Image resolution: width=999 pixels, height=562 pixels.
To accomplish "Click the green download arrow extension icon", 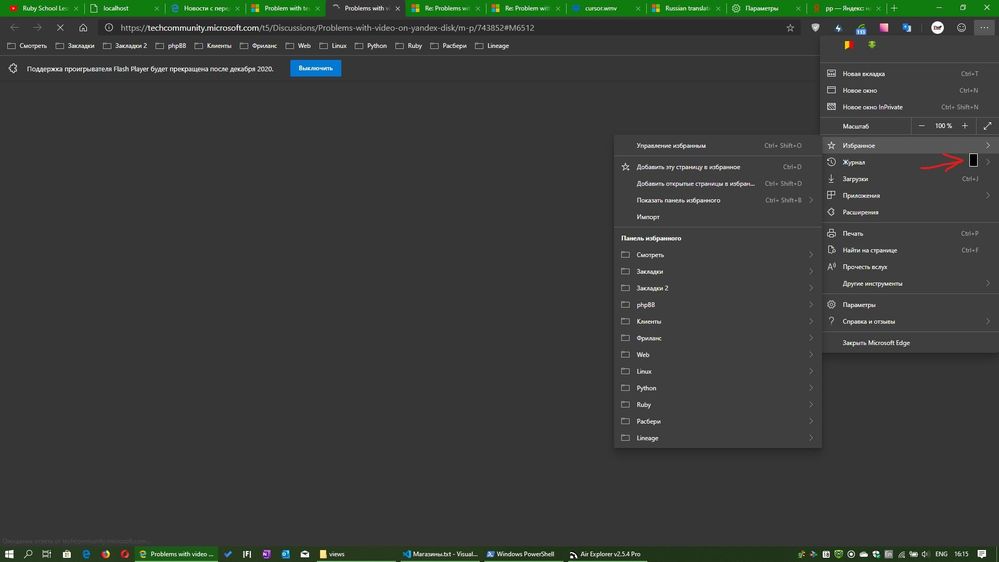I will (x=872, y=45).
